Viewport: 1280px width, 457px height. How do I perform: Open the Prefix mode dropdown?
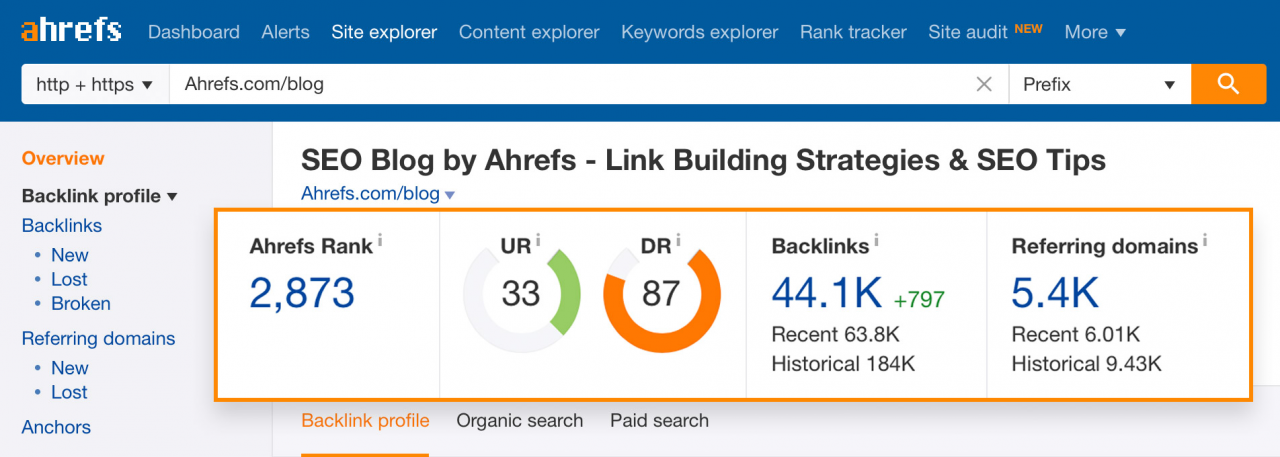pyautogui.click(x=1100, y=85)
